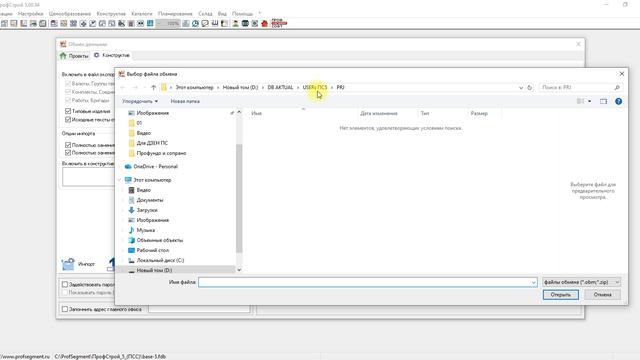The width and height of the screenshot is (640, 360).
Task: Show the preview pane toggle icon
Action: pyautogui.click(x=603, y=101)
